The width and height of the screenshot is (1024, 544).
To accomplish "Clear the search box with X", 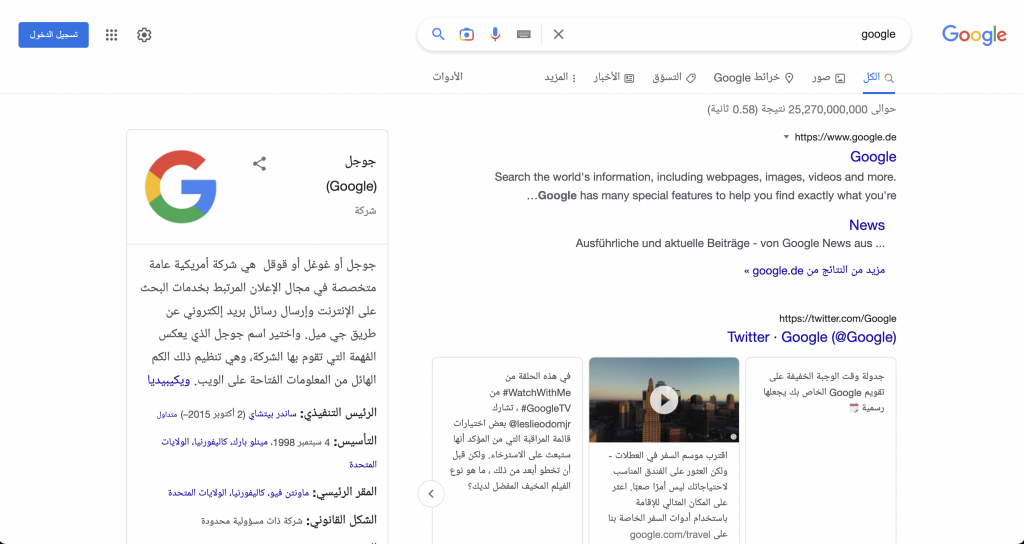I will click(x=558, y=34).
